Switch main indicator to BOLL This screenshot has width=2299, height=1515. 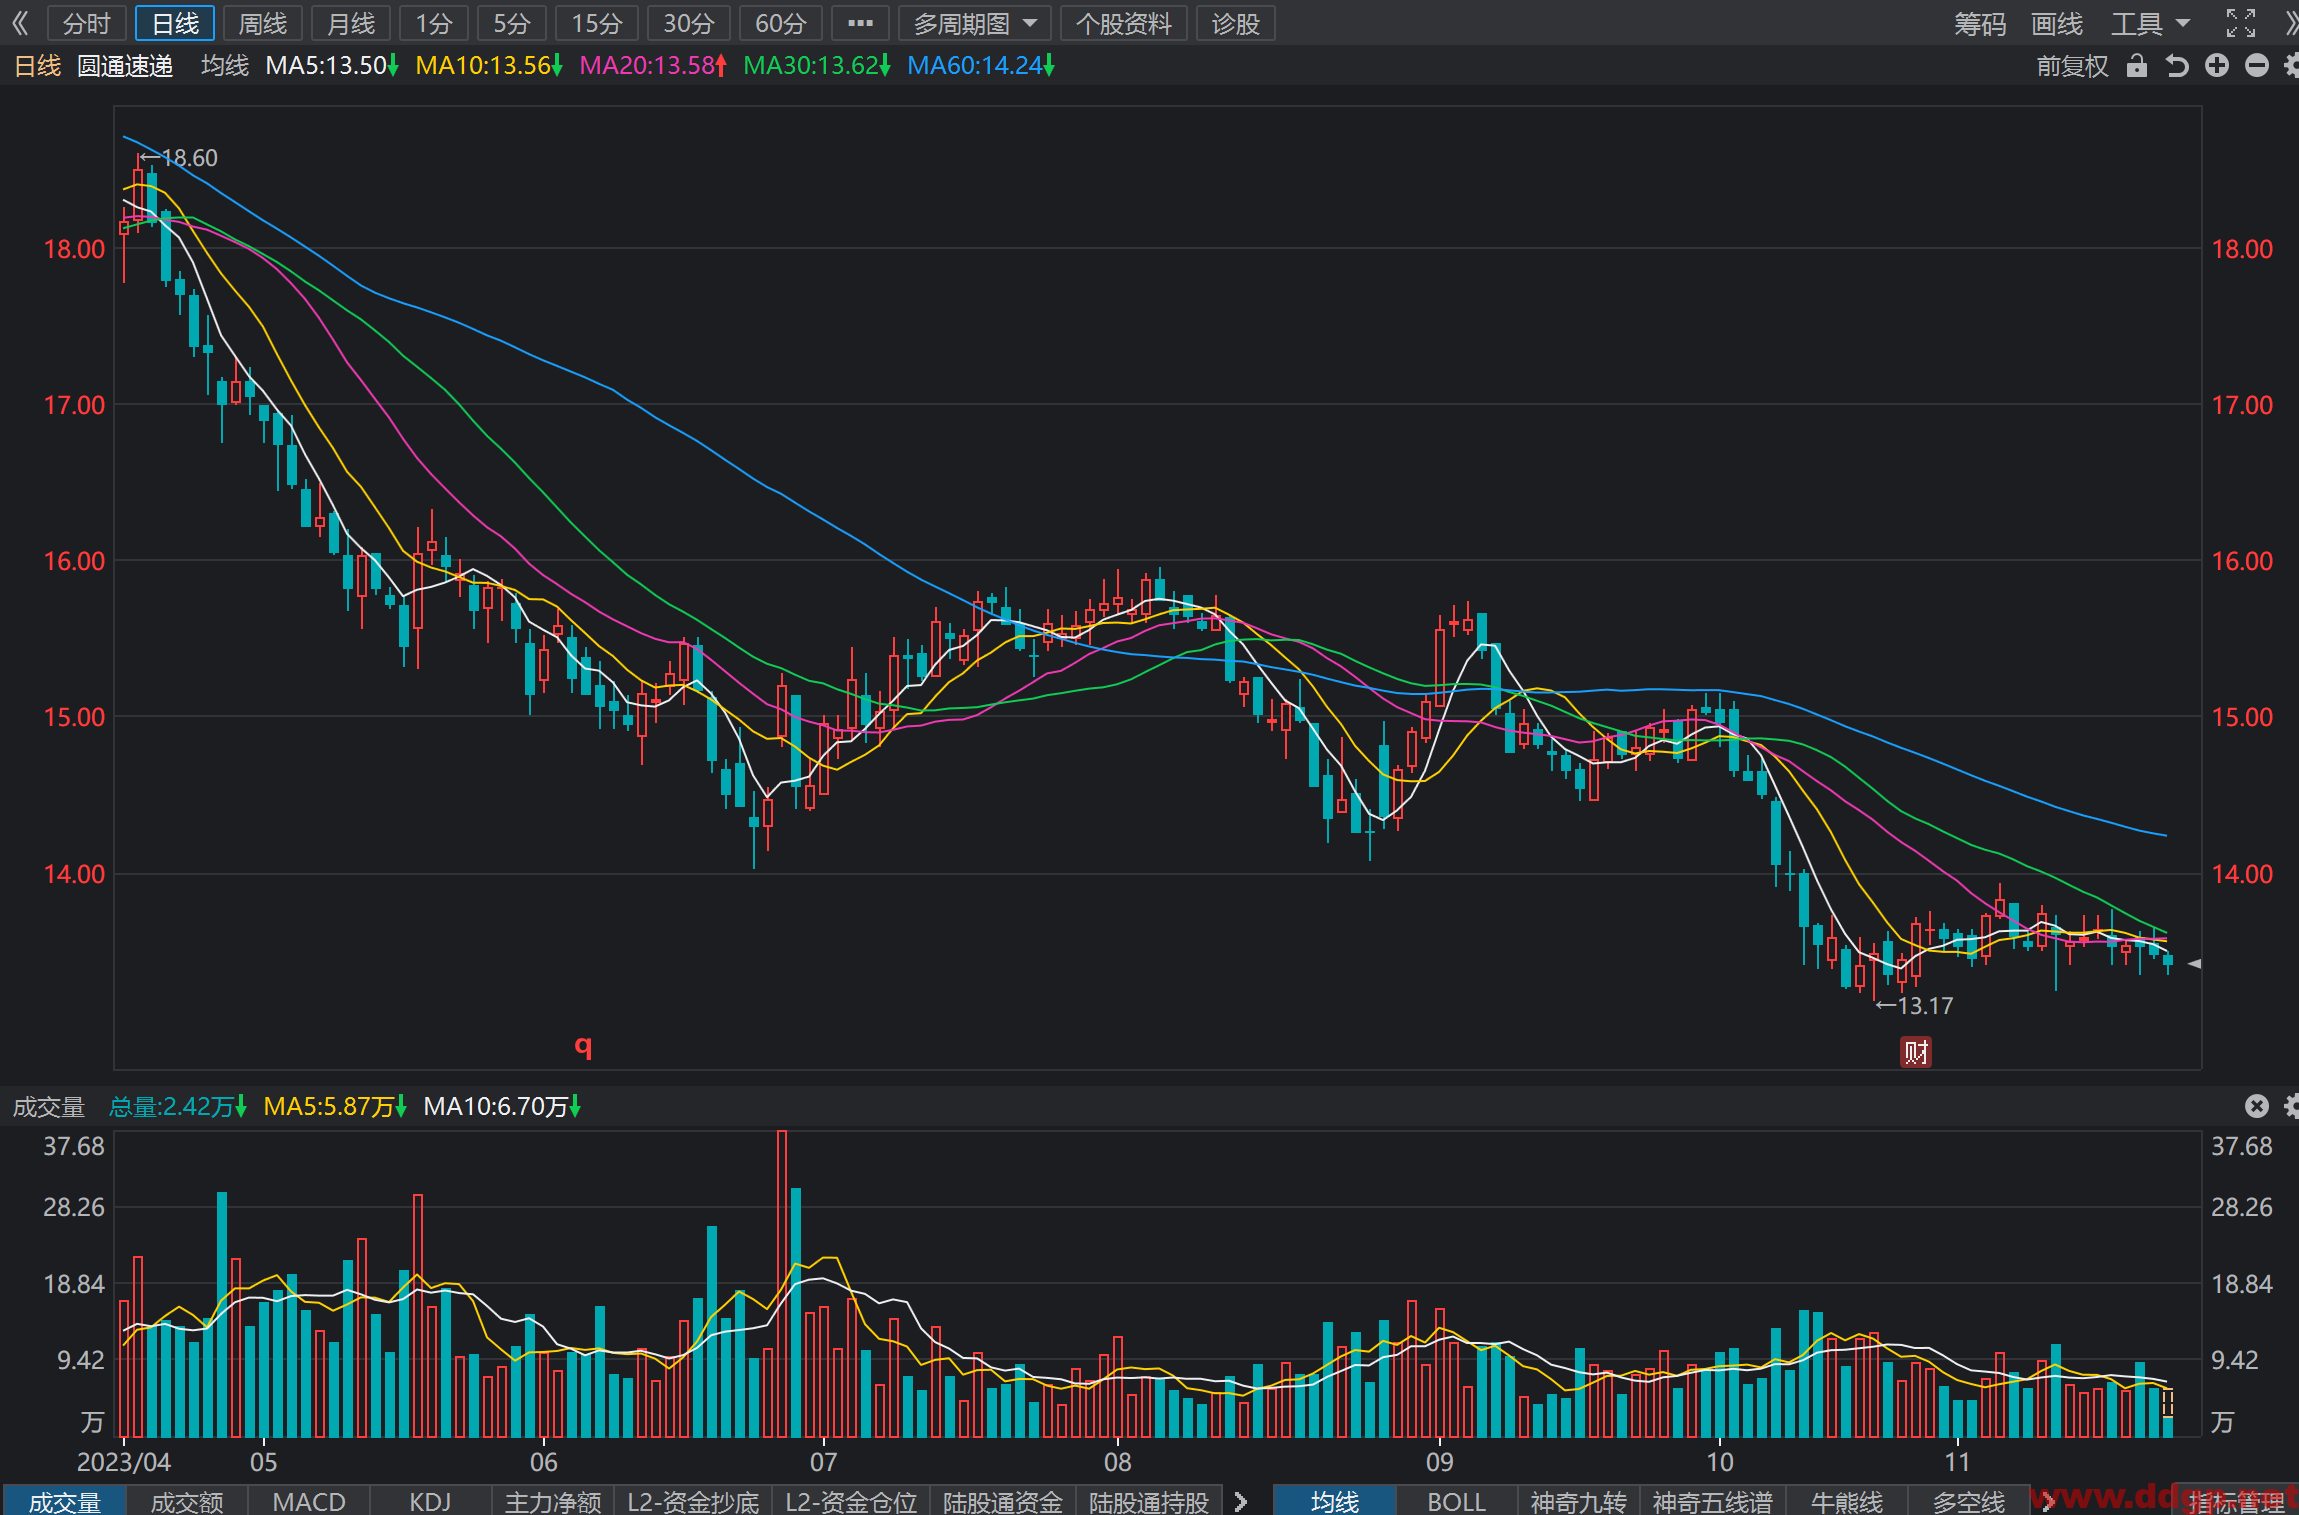coord(1456,1501)
